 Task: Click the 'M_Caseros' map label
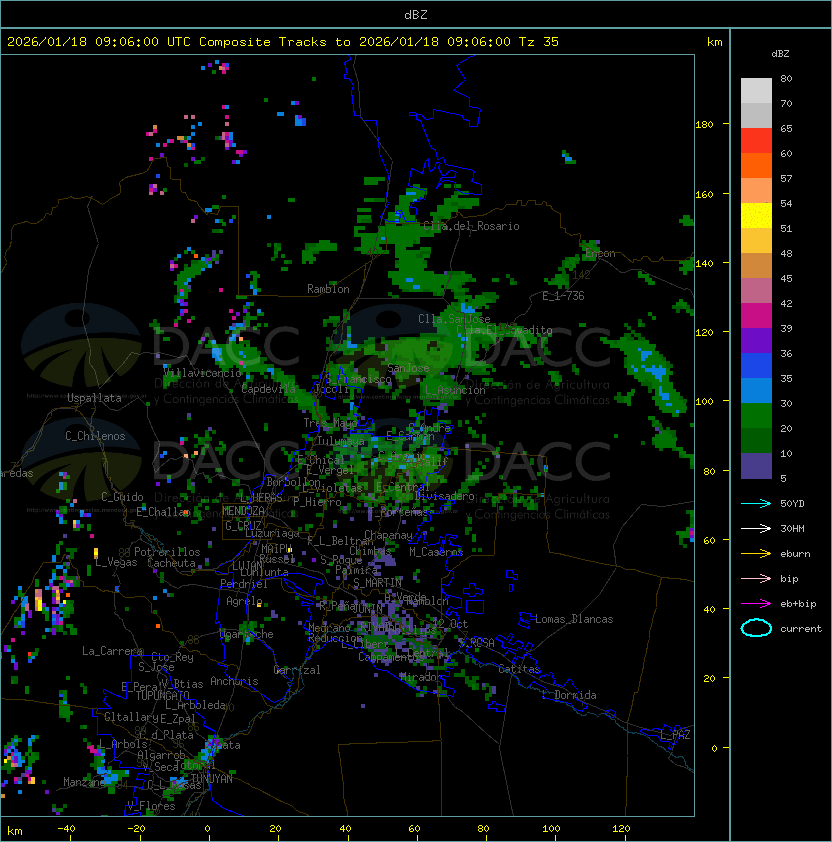point(436,551)
